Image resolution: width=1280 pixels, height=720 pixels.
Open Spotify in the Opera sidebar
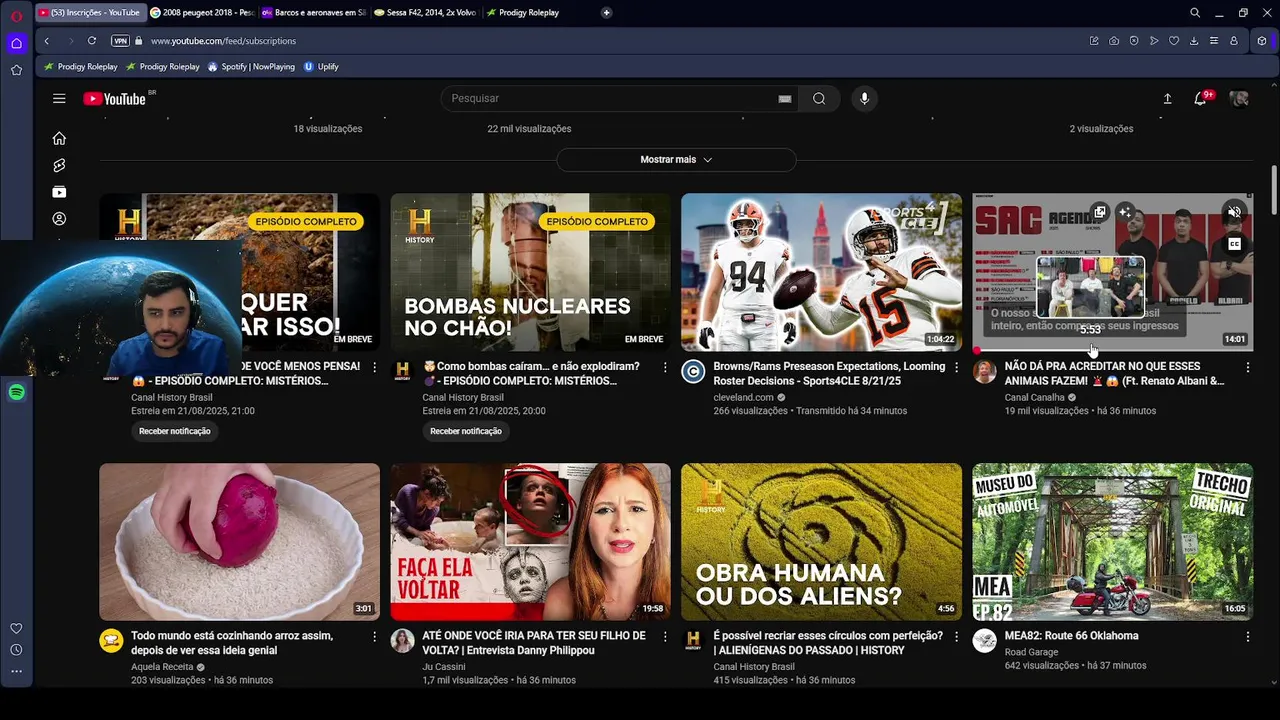(x=16, y=393)
